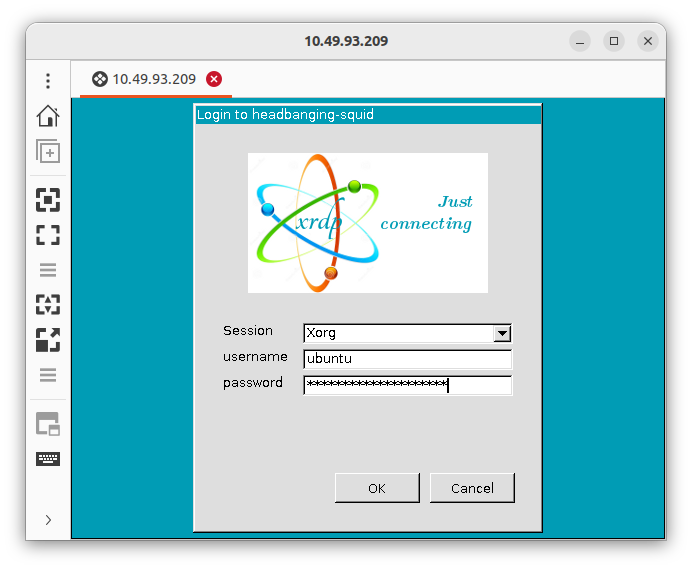Click the overlapping-windows icon above keyboard
The width and height of the screenshot is (692, 569).
click(x=48, y=424)
